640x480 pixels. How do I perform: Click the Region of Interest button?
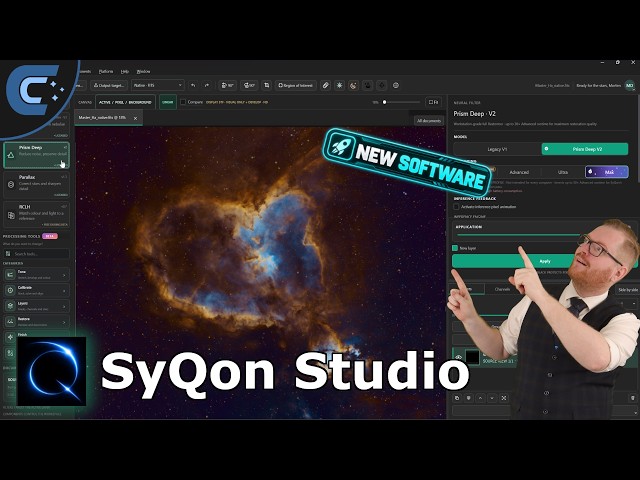(296, 85)
